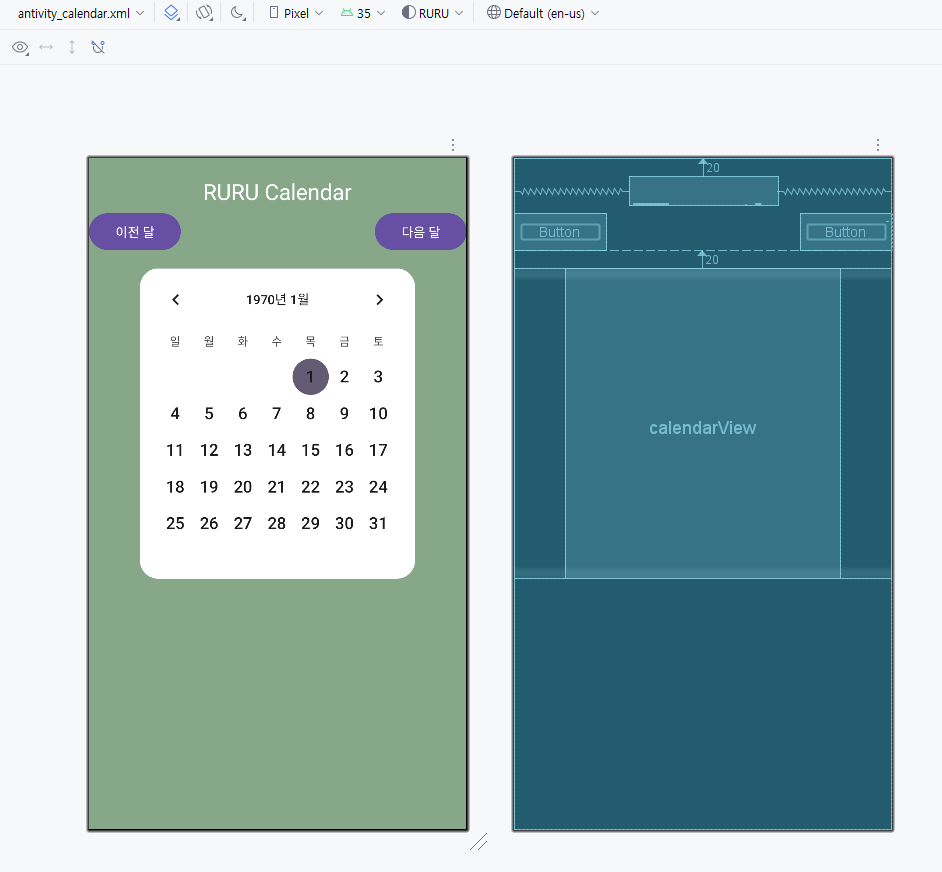Select date 24 in the calendar

[378, 487]
